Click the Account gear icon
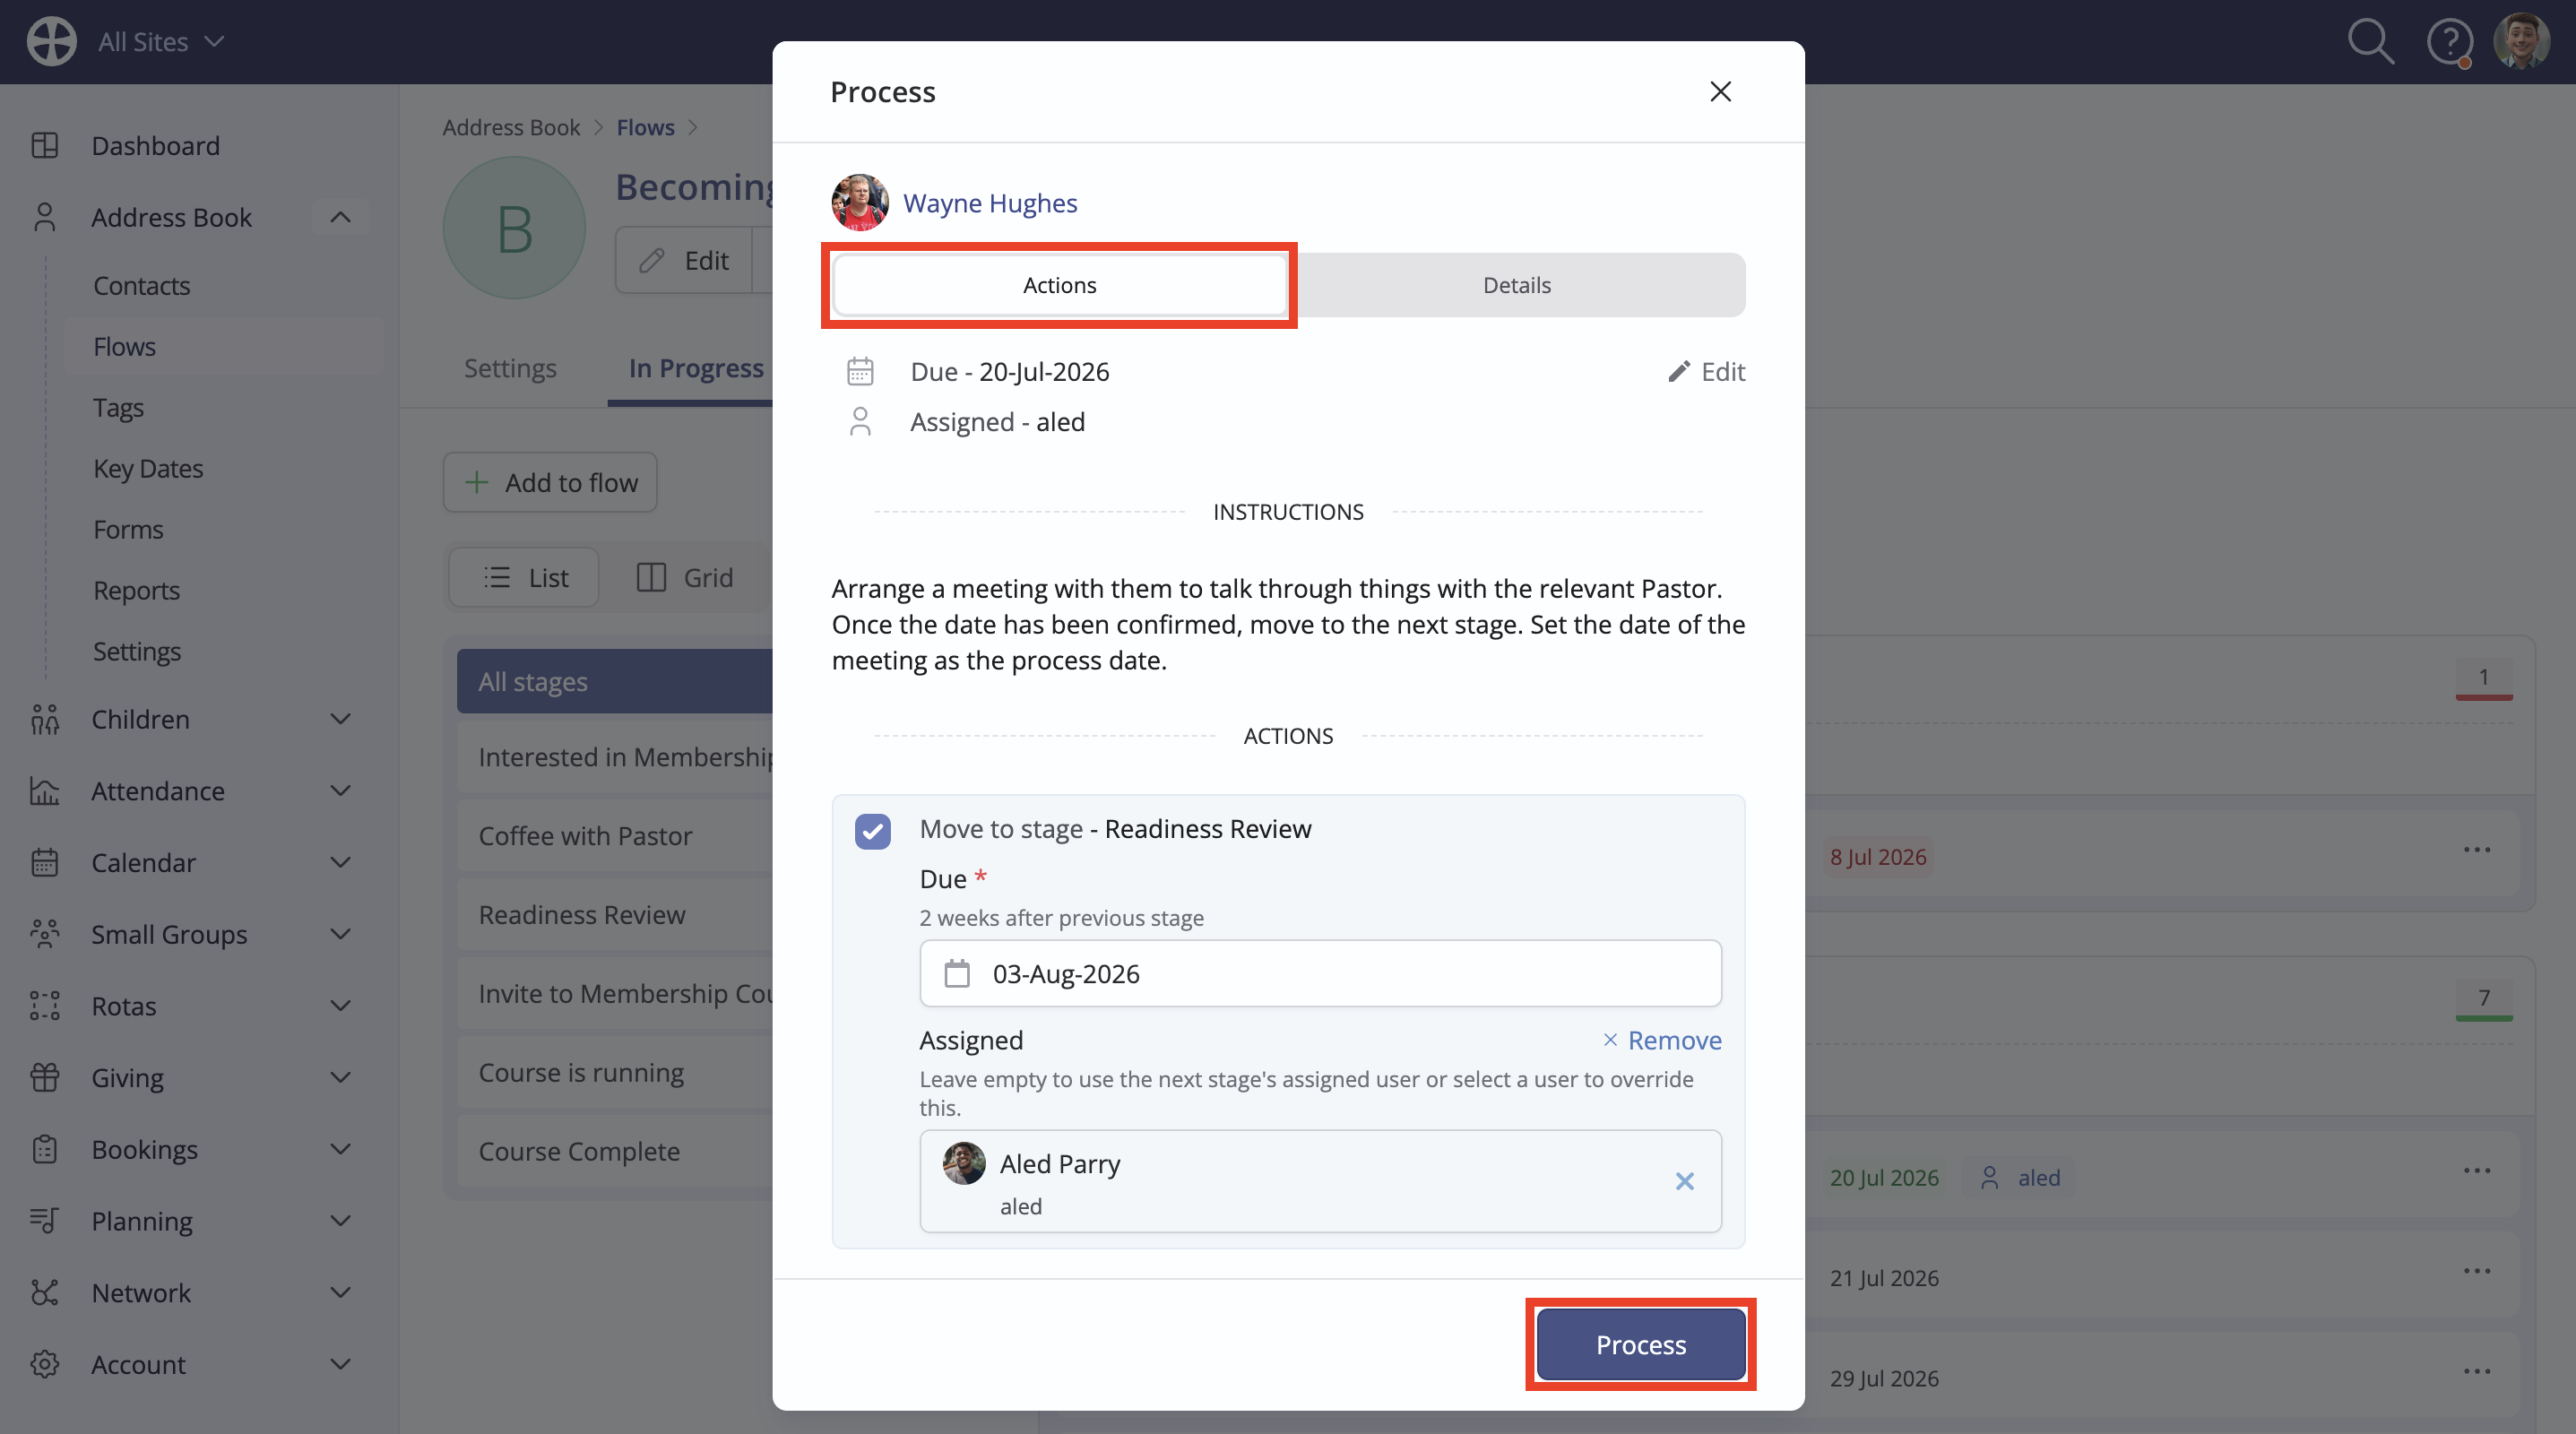Viewport: 2576px width, 1434px height. click(x=45, y=1364)
